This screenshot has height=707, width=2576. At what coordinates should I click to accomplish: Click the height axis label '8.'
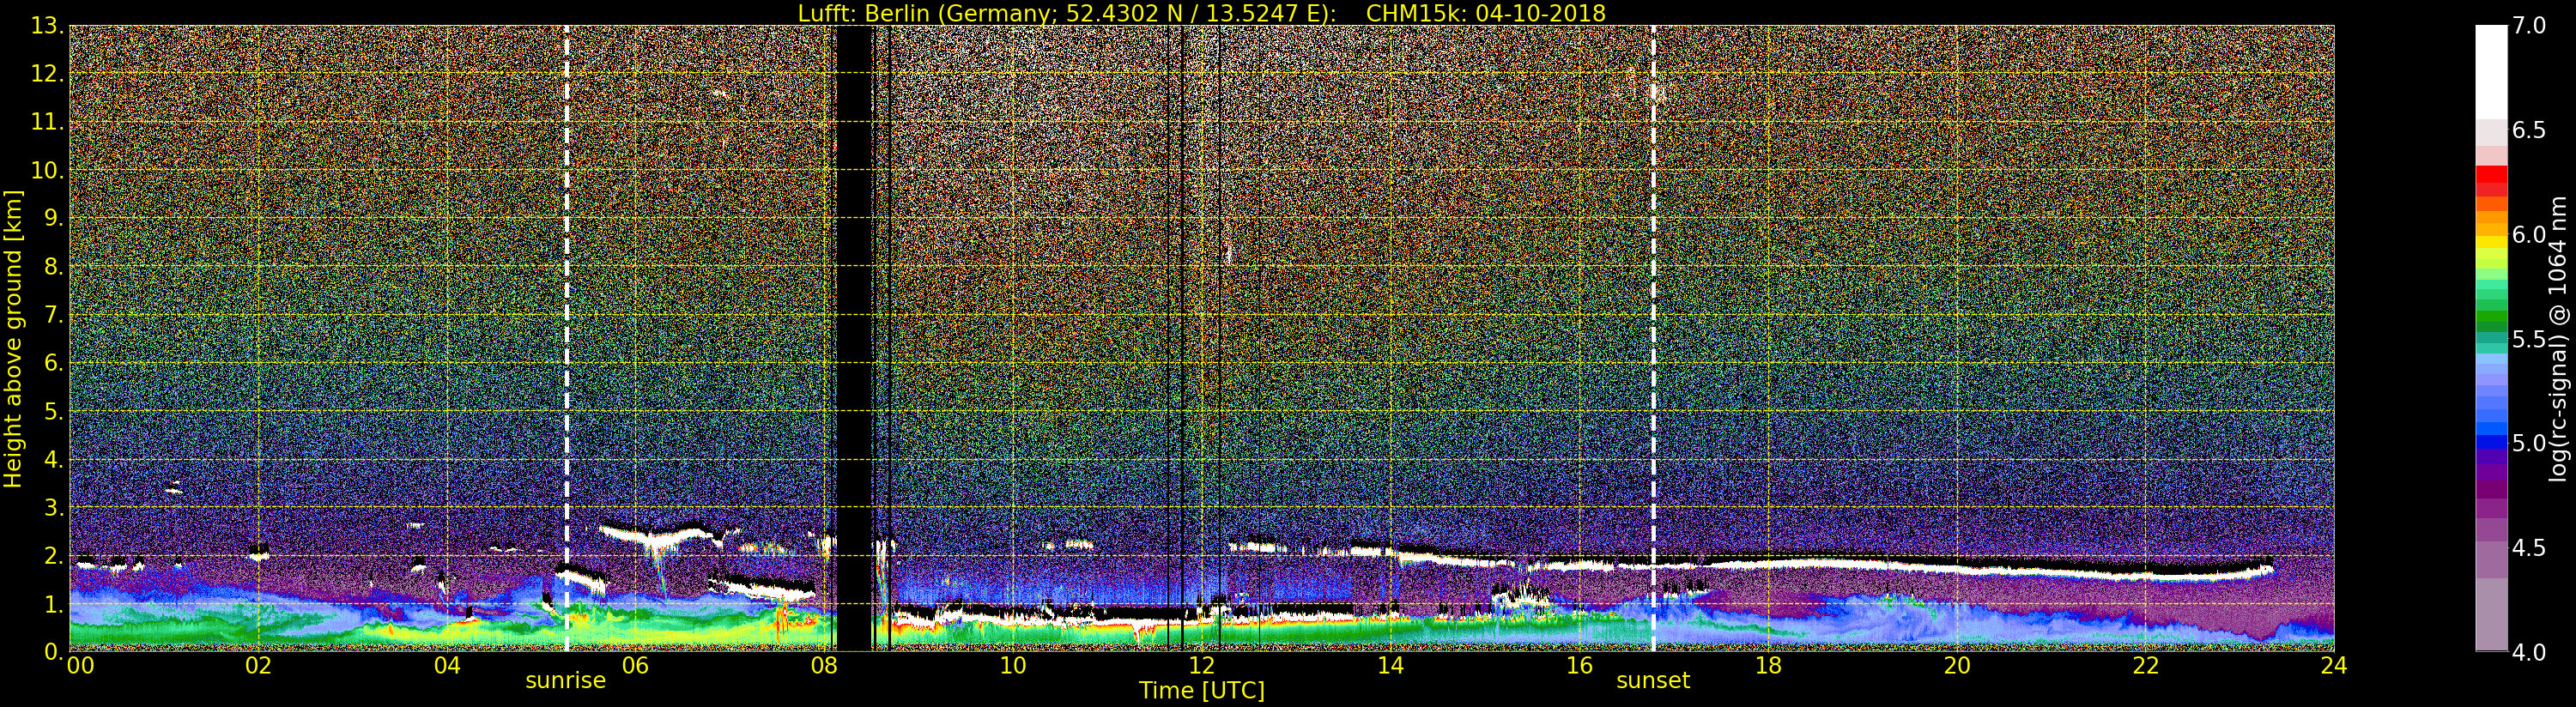(53, 266)
